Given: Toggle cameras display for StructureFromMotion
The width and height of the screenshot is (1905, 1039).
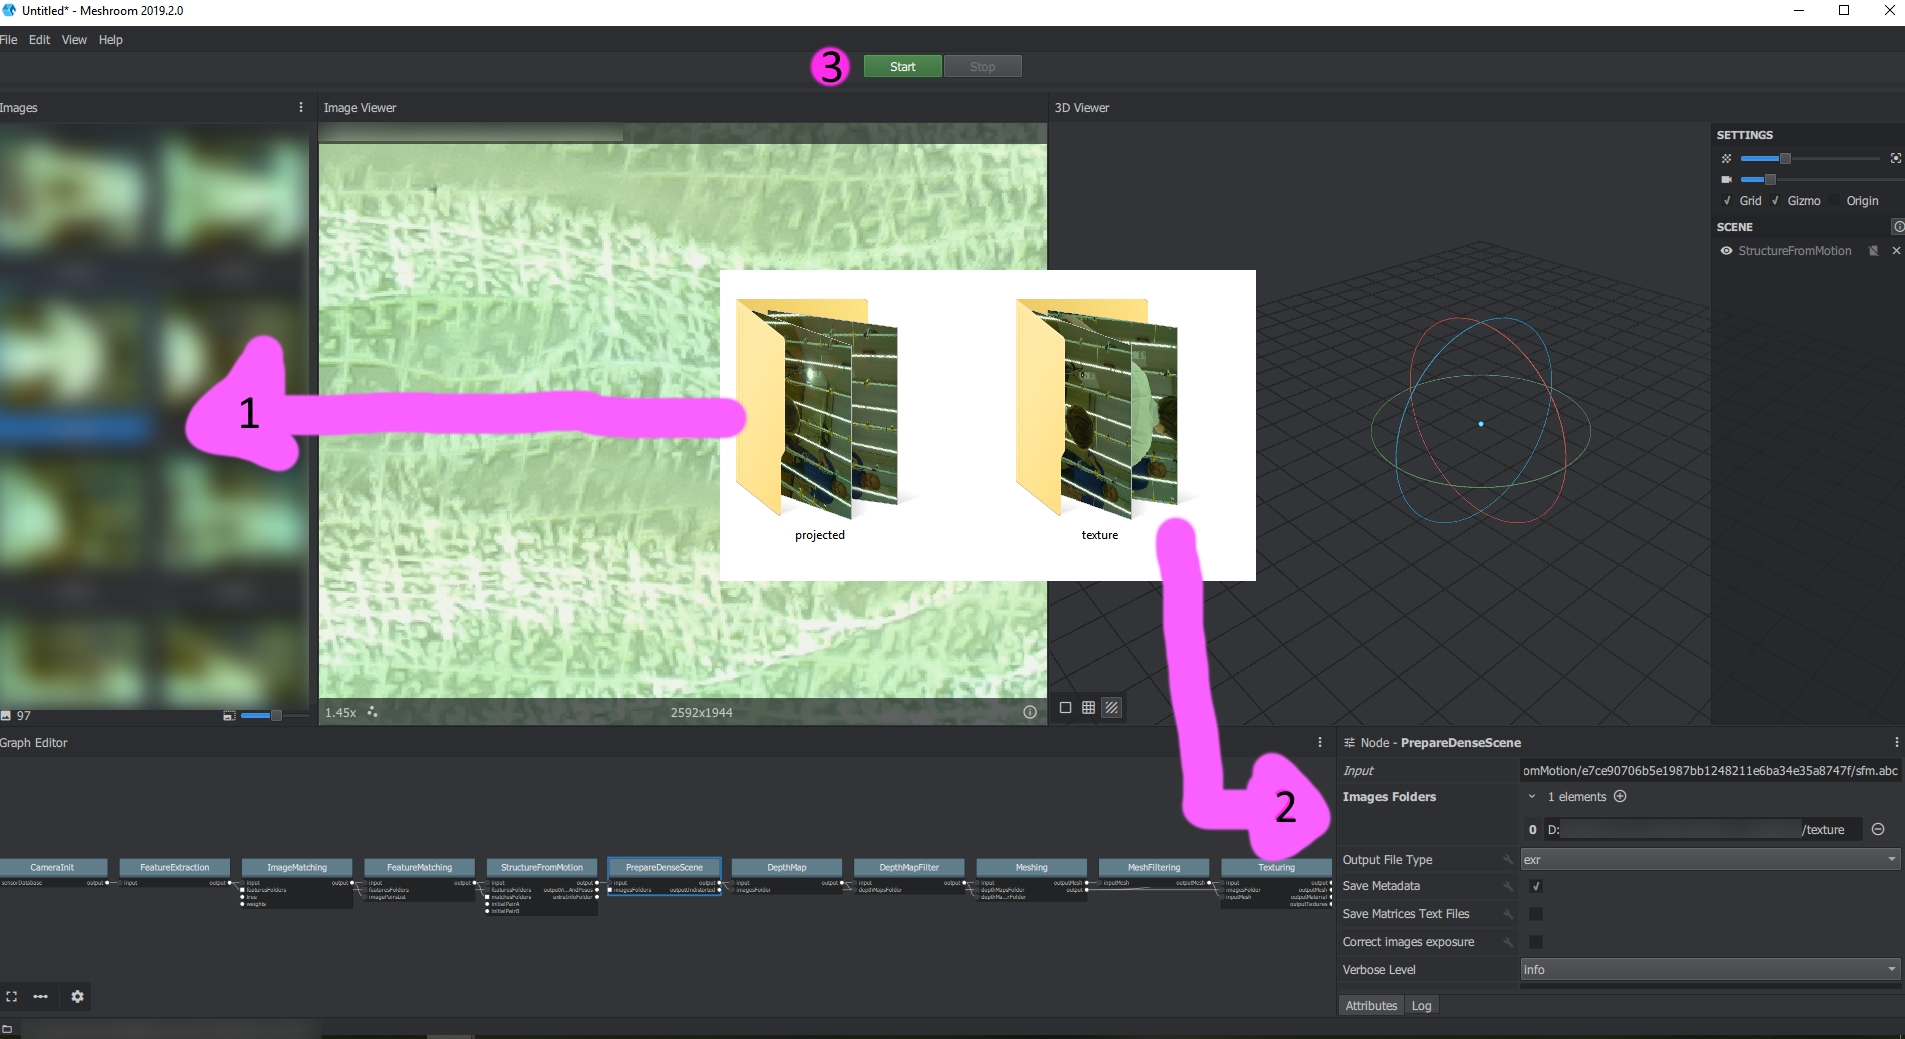Looking at the screenshot, I should pyautogui.click(x=1873, y=251).
